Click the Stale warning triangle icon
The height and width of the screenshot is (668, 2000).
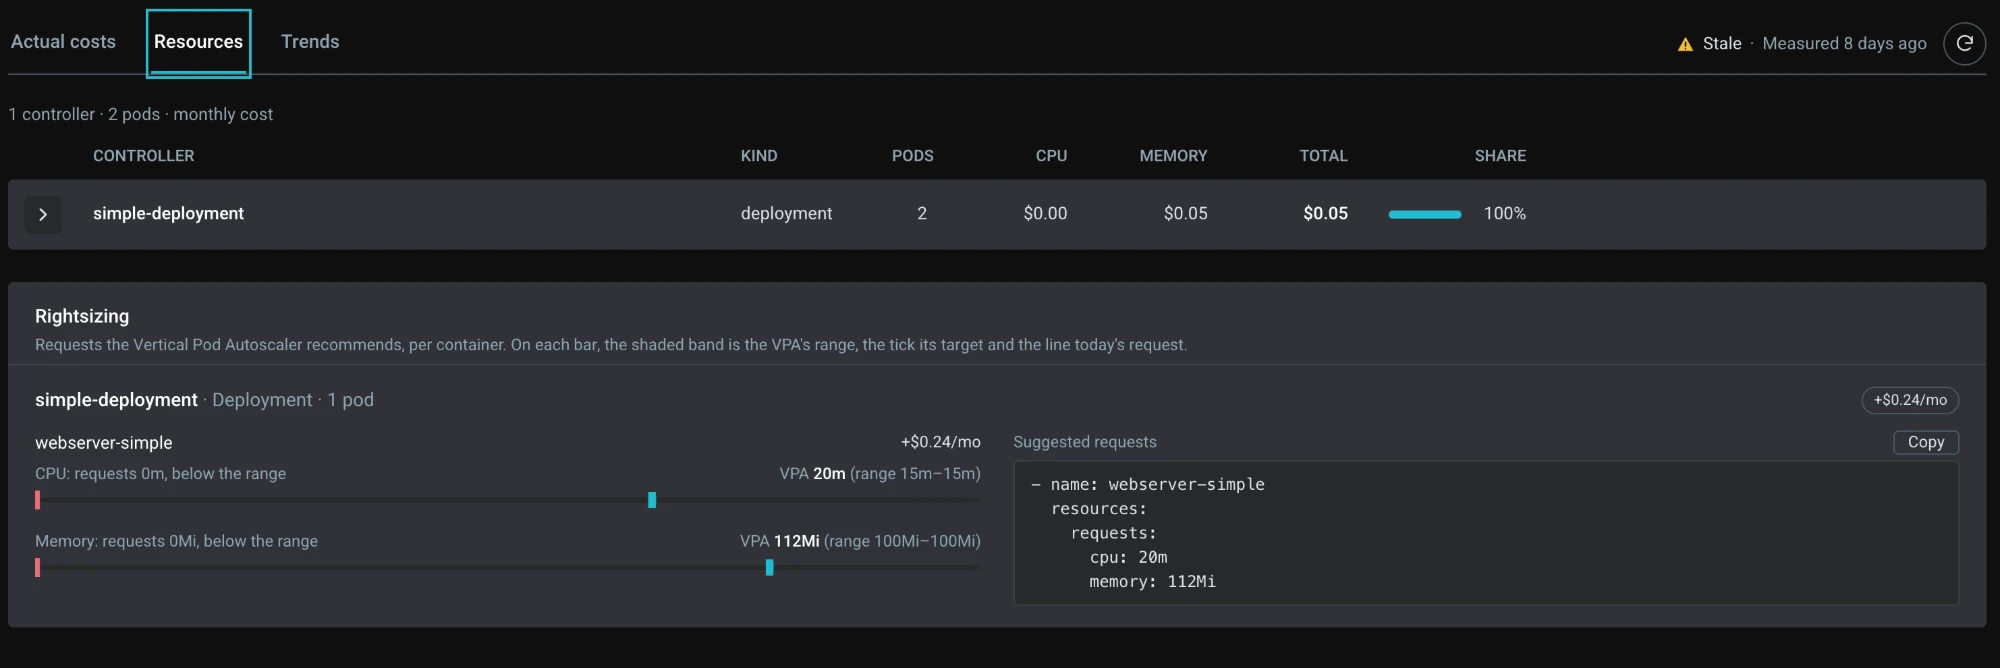click(1685, 44)
